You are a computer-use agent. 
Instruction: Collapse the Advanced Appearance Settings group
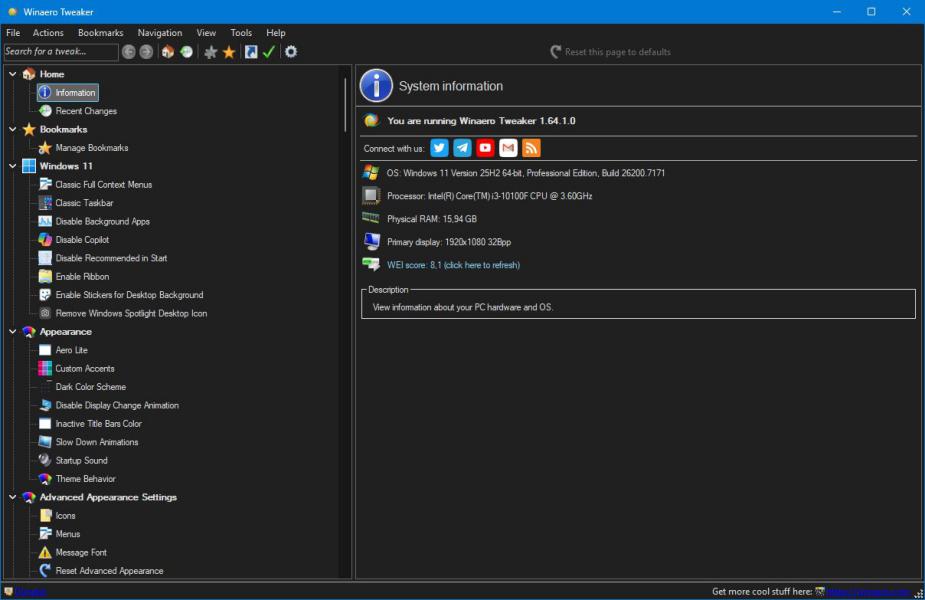pos(12,497)
